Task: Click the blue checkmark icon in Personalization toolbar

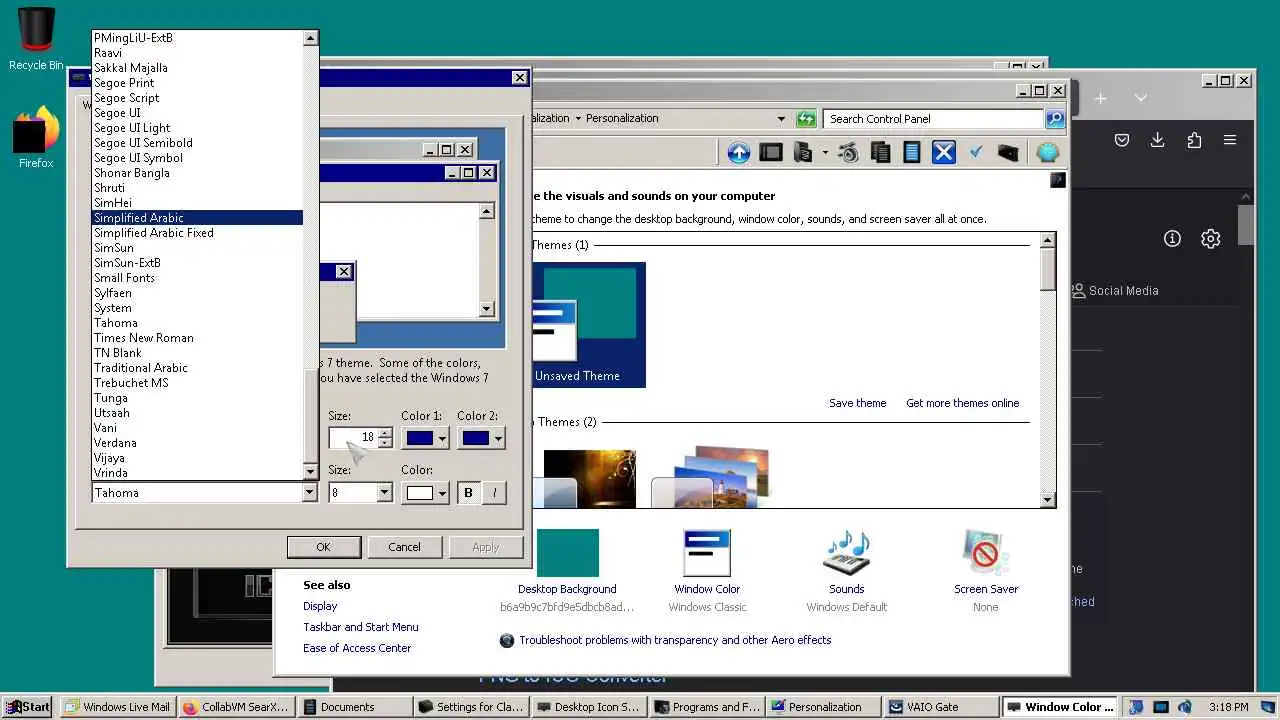Action: pos(976,152)
